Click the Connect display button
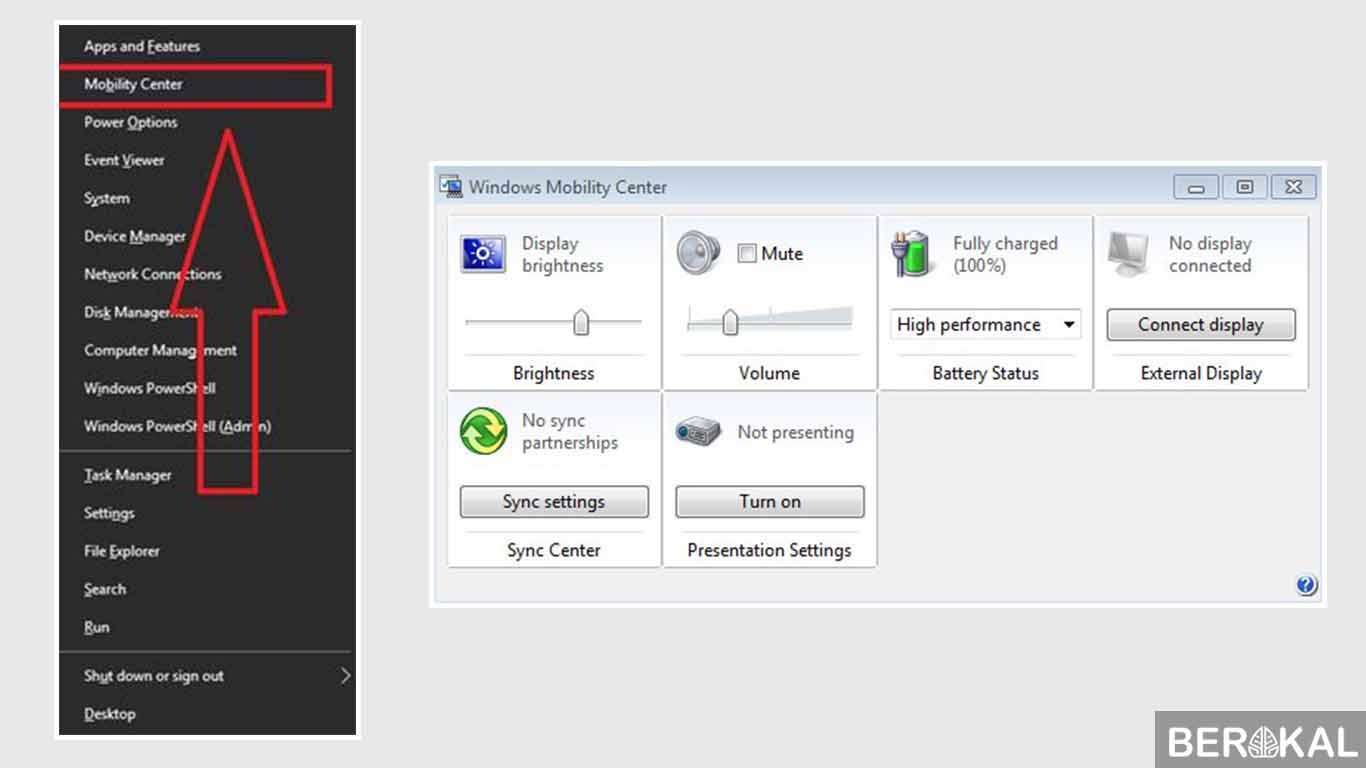This screenshot has width=1366, height=768. [x=1201, y=325]
